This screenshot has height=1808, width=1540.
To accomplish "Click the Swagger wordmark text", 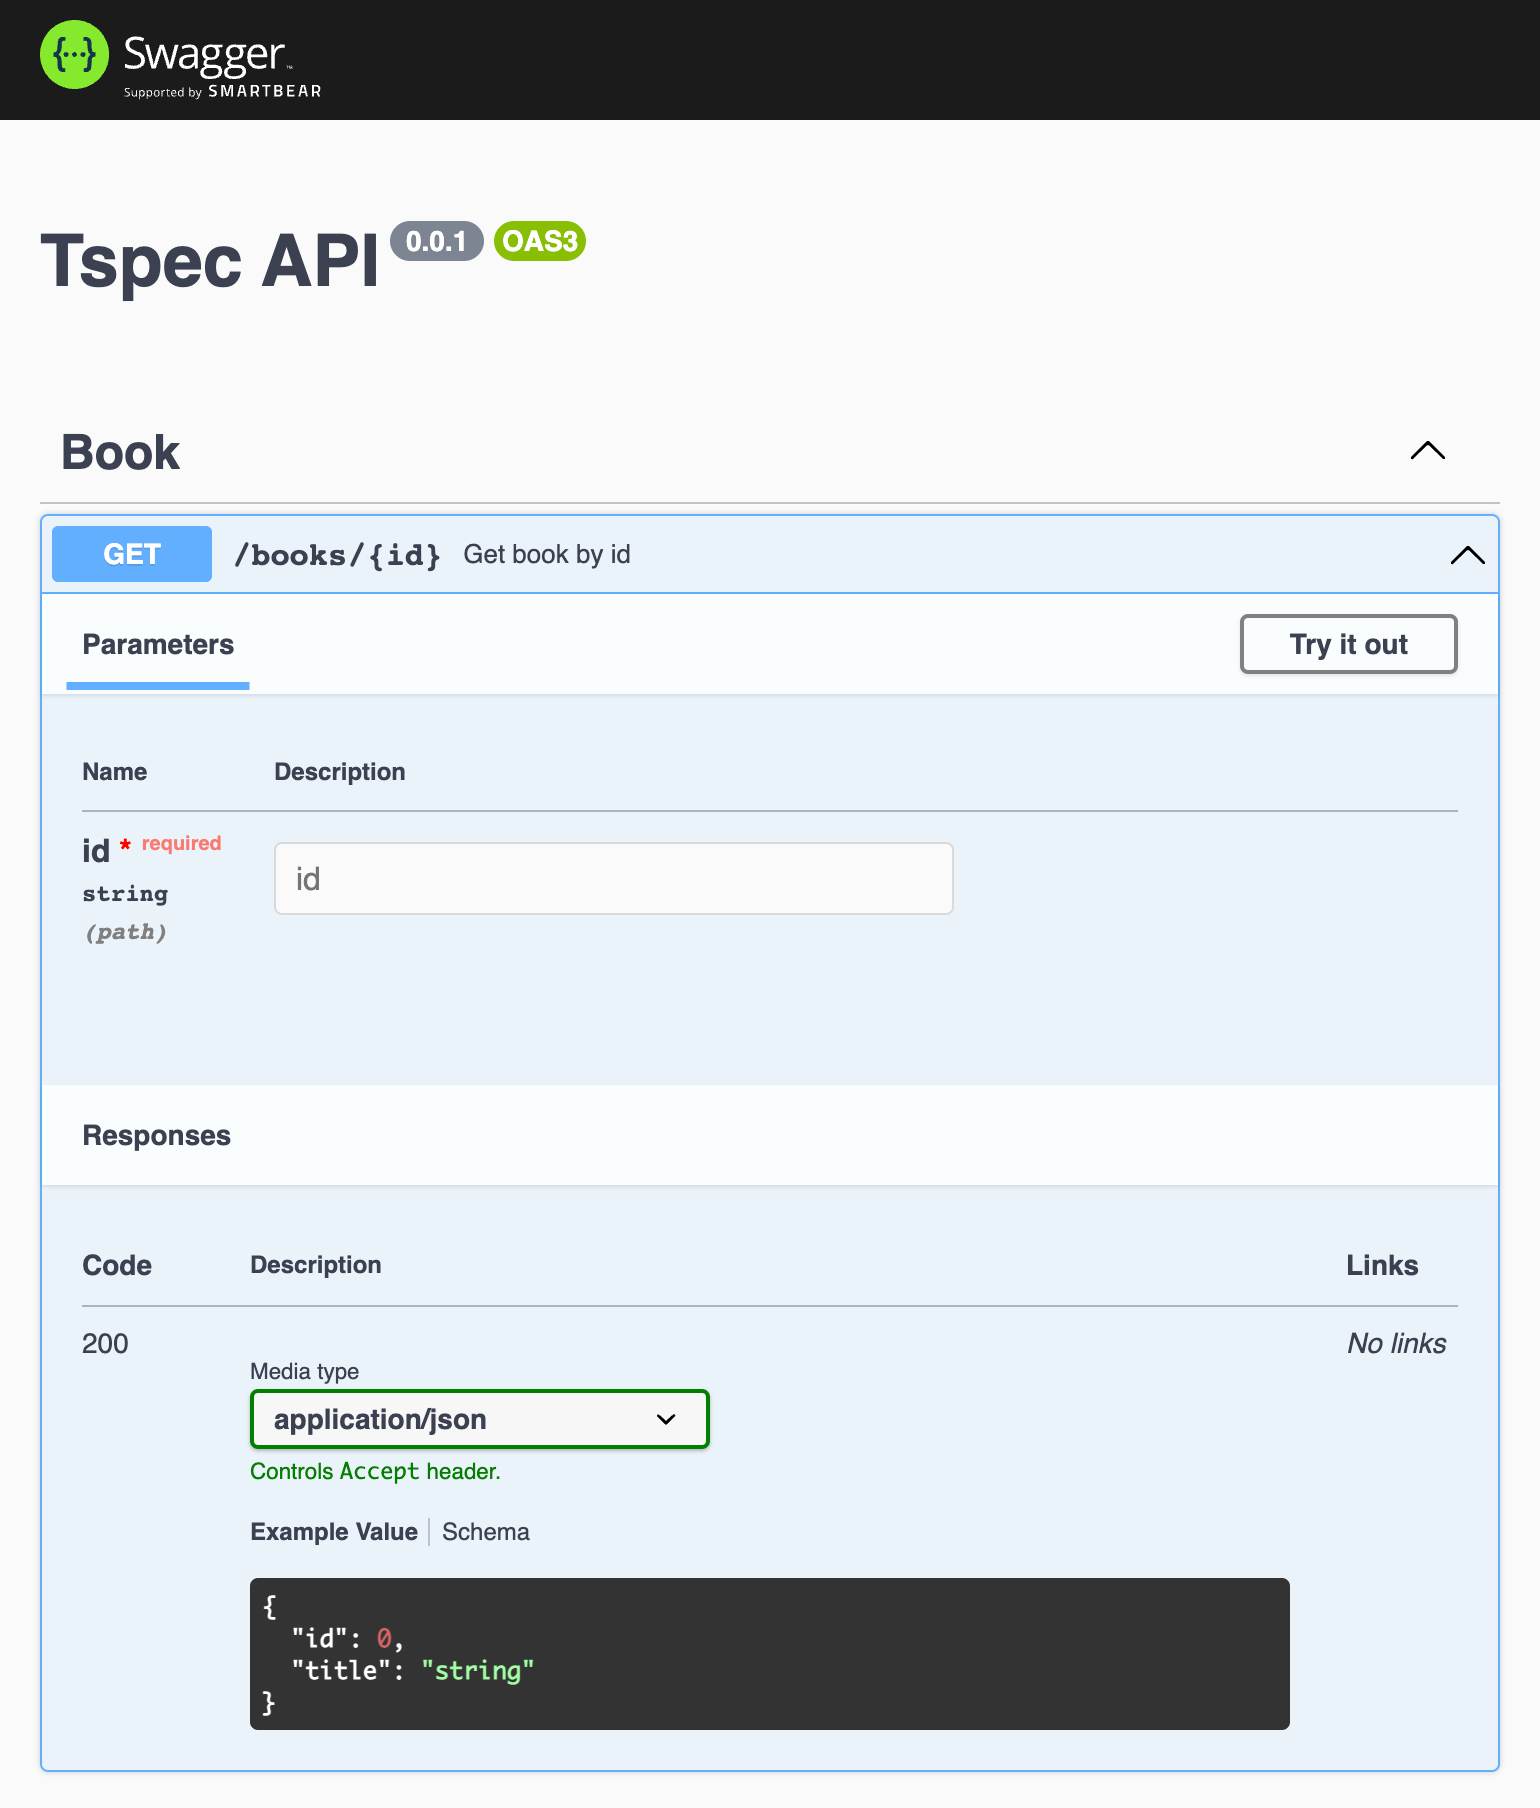I will click(204, 54).
